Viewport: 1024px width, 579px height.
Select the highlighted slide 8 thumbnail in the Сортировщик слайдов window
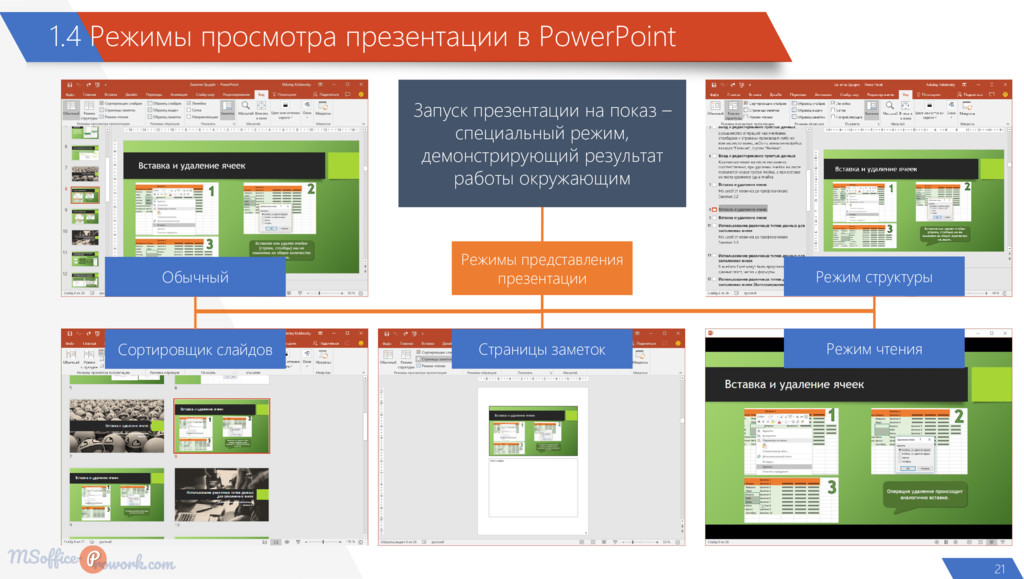coord(221,426)
